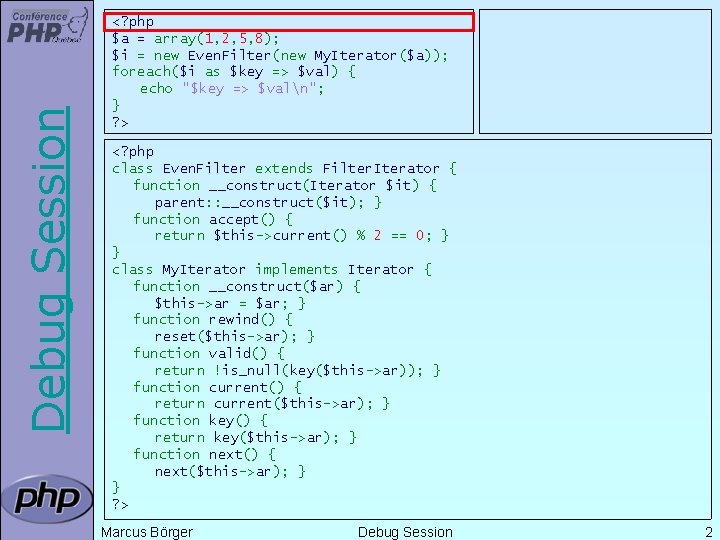Image resolution: width=720 pixels, height=540 pixels.
Task: Click the "function __construct($ar) {" line
Action: click(x=247, y=287)
